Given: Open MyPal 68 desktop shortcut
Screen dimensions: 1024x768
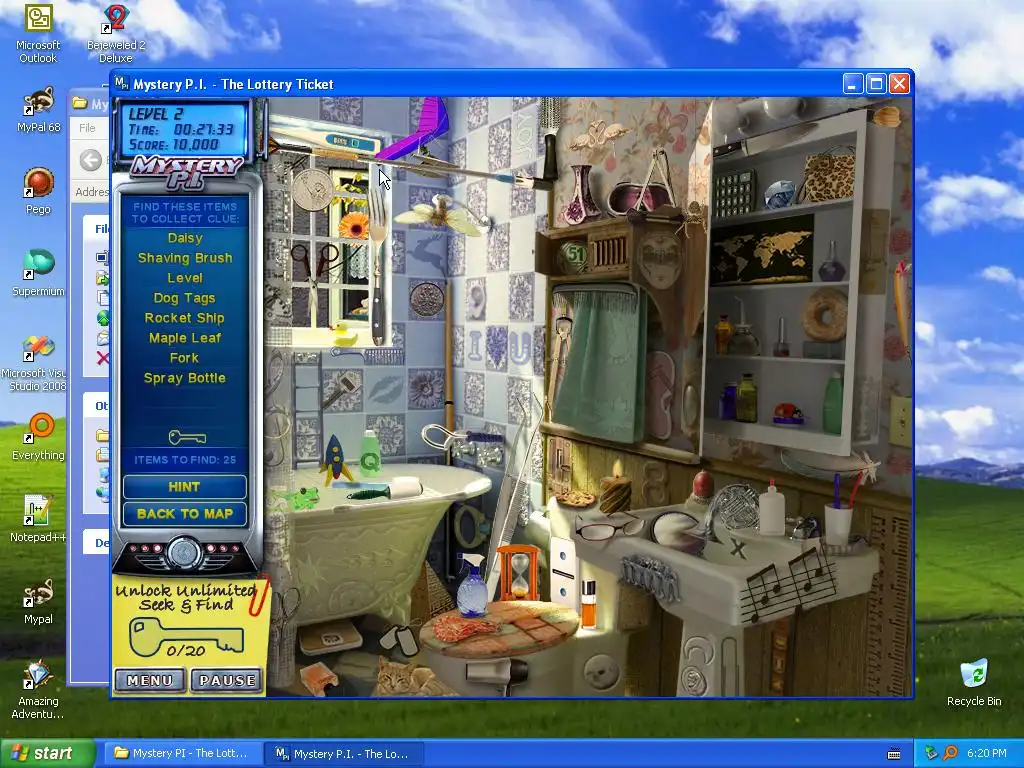Looking at the screenshot, I should [x=38, y=110].
